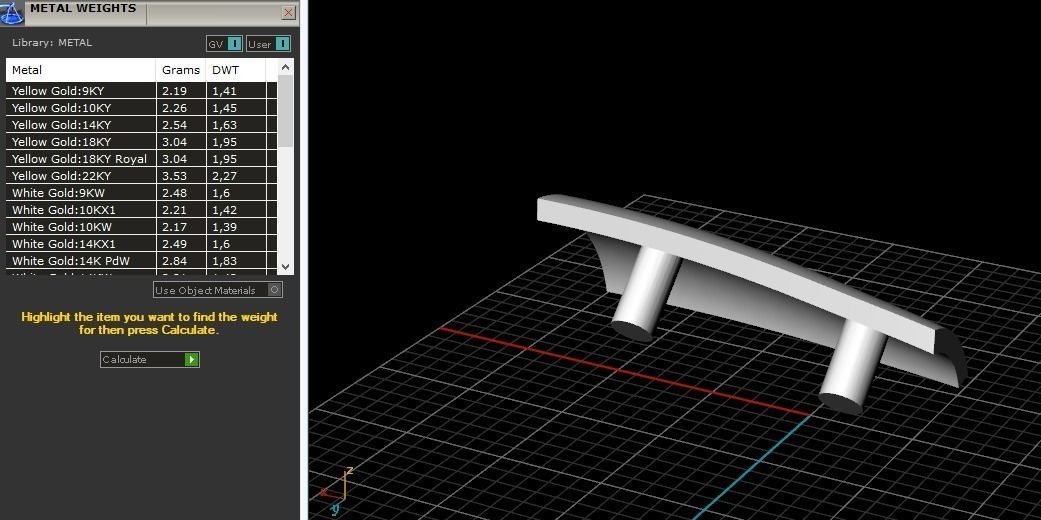
Task: Click the 1,63 DWT value for 14KY
Action: coord(224,125)
